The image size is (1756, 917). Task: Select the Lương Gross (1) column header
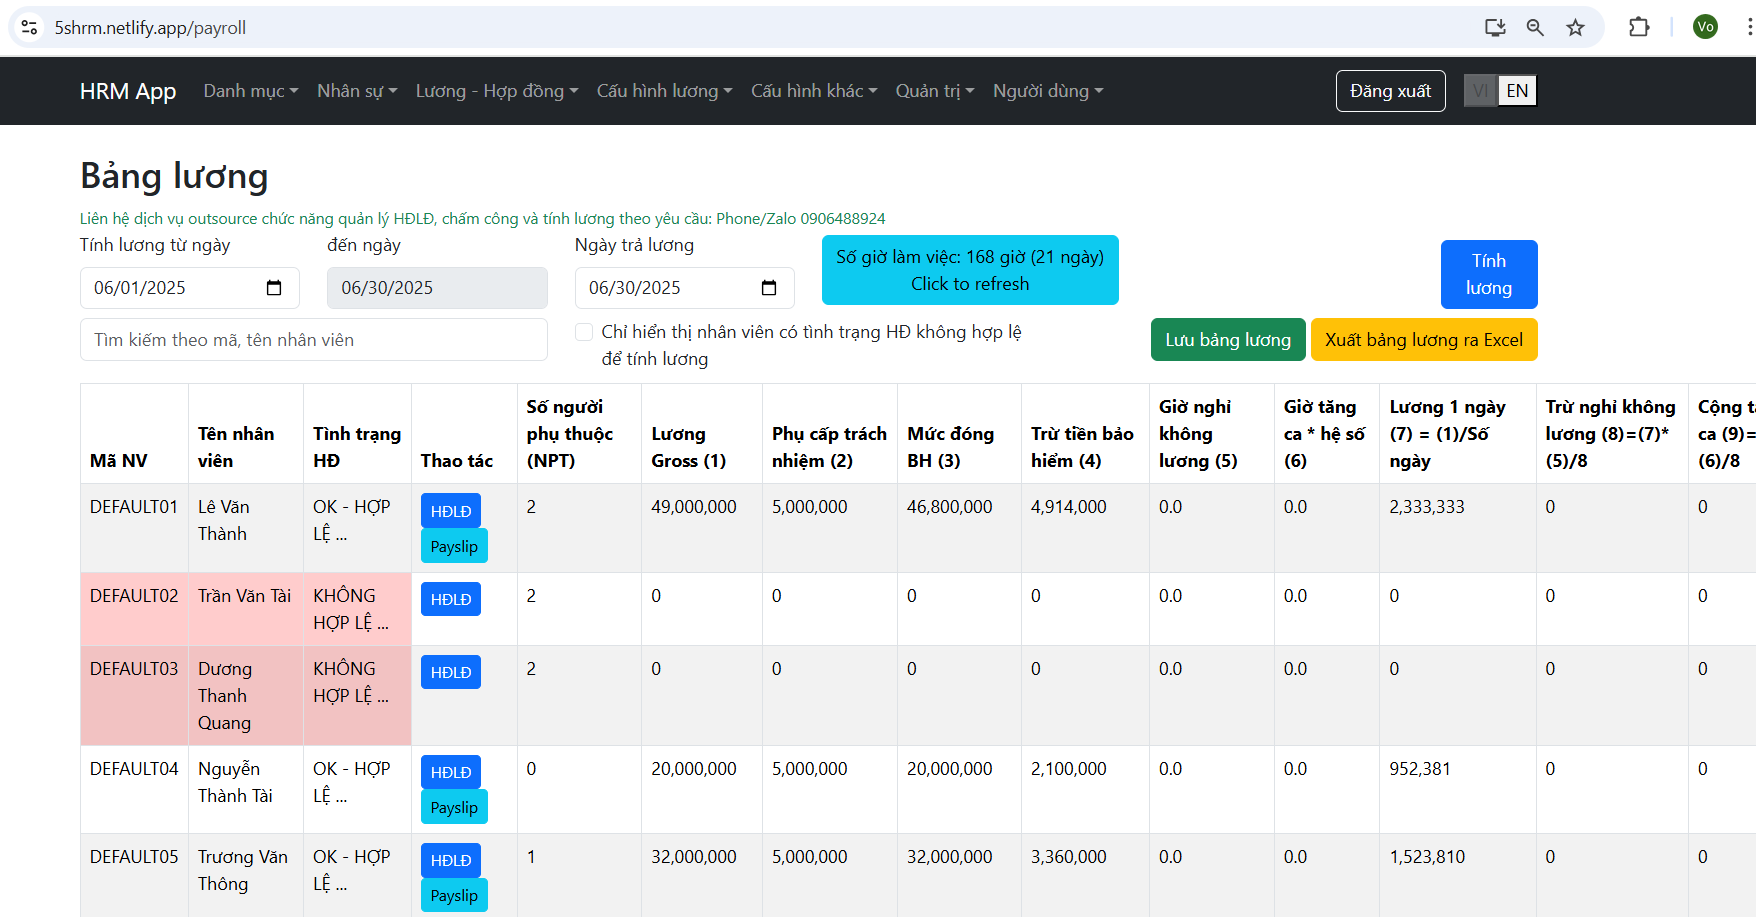tap(701, 434)
